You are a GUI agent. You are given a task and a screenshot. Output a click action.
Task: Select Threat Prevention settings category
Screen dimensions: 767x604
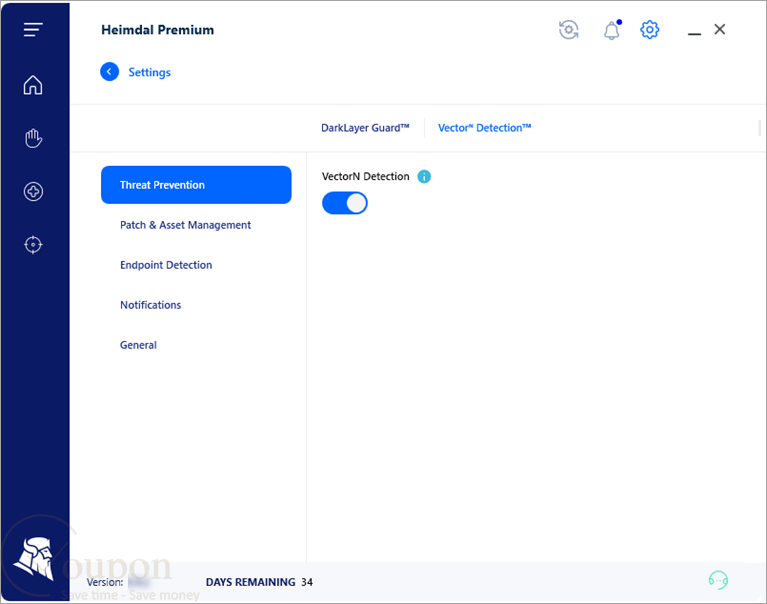coord(196,185)
